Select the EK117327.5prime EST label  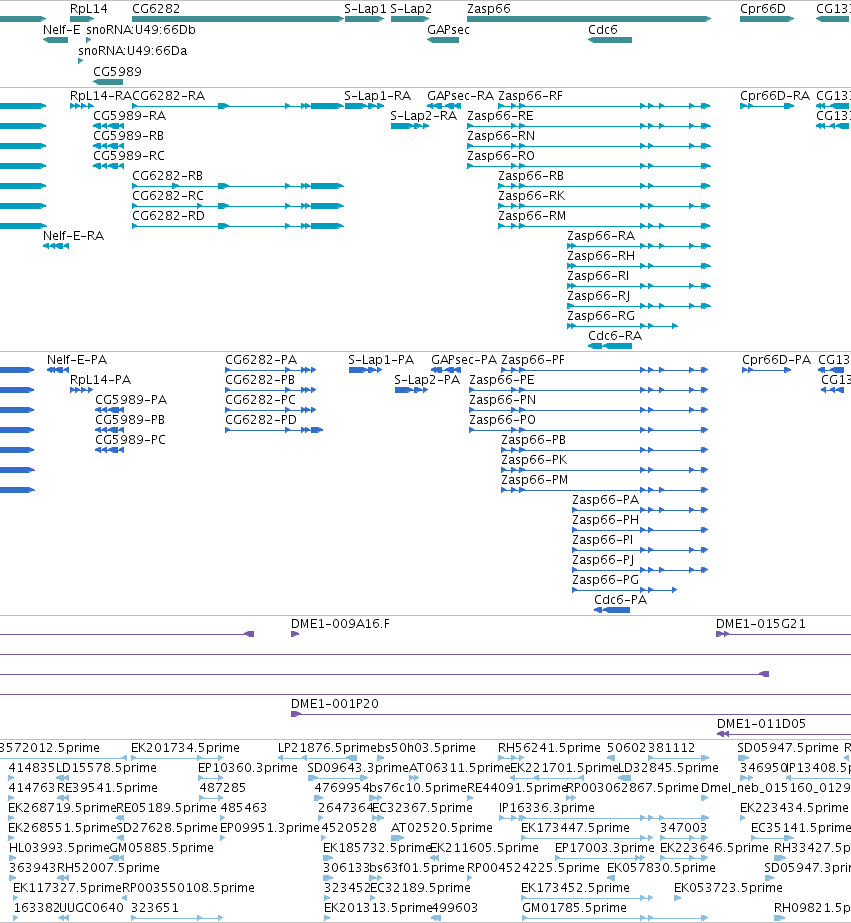pyautogui.click(x=67, y=888)
